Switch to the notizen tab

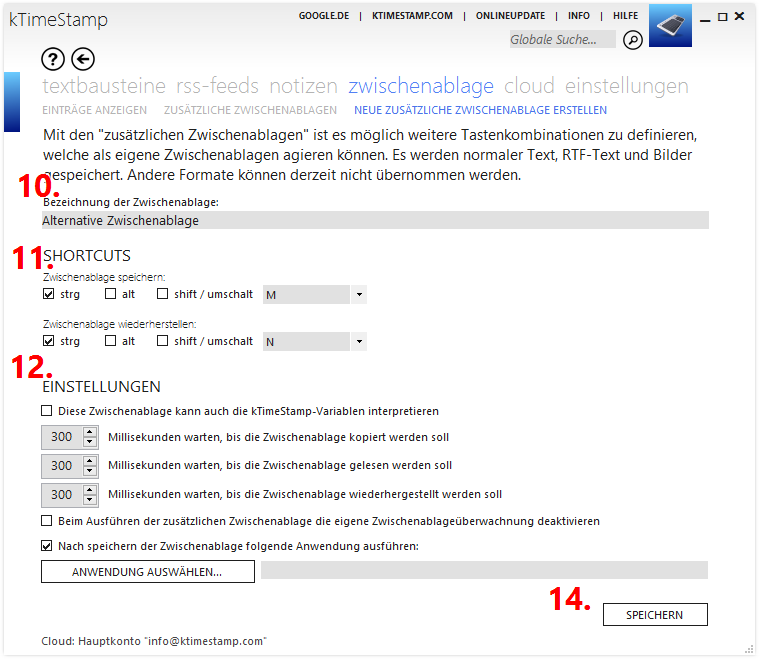(x=303, y=86)
